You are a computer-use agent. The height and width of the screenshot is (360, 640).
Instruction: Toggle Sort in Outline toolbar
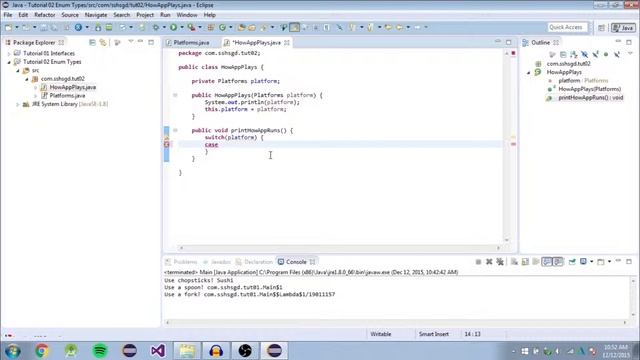click(574, 54)
